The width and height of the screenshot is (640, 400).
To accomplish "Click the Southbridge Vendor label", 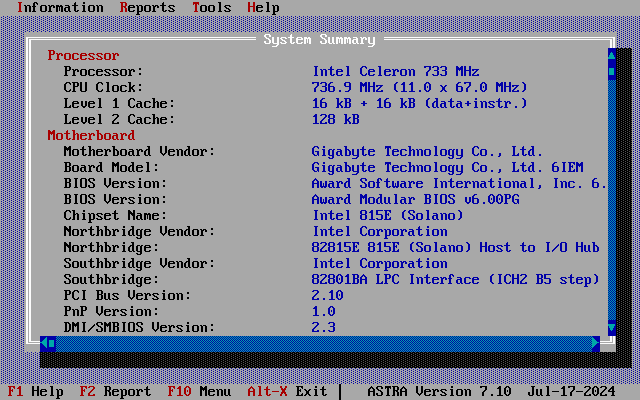I will pyautogui.click(x=139, y=263).
